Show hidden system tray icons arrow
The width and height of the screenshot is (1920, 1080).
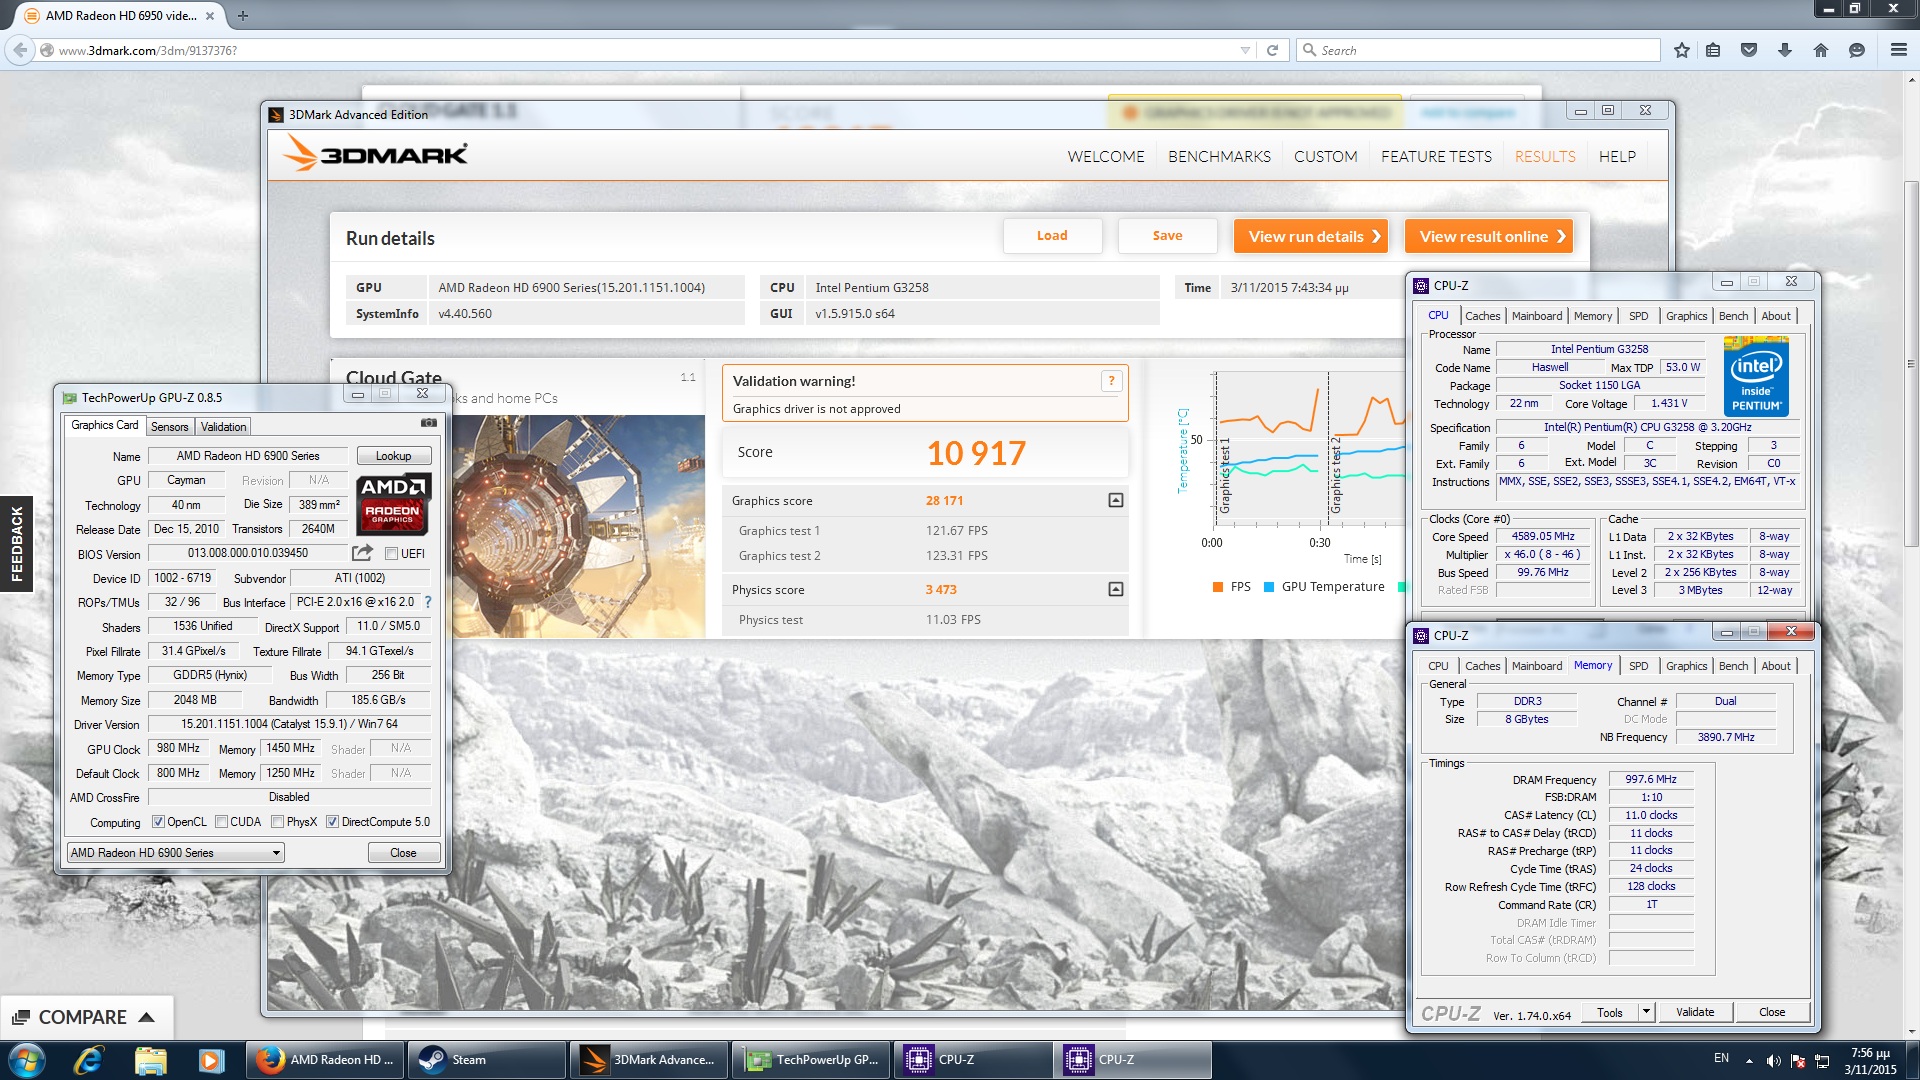(x=1749, y=1061)
